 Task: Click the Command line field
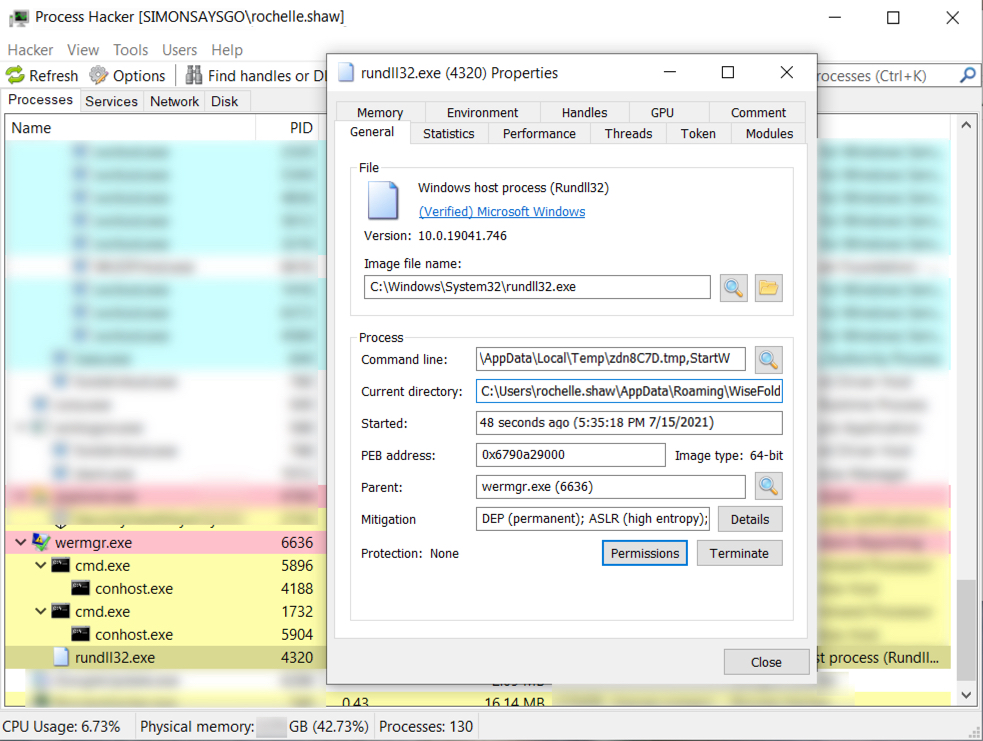click(x=611, y=359)
